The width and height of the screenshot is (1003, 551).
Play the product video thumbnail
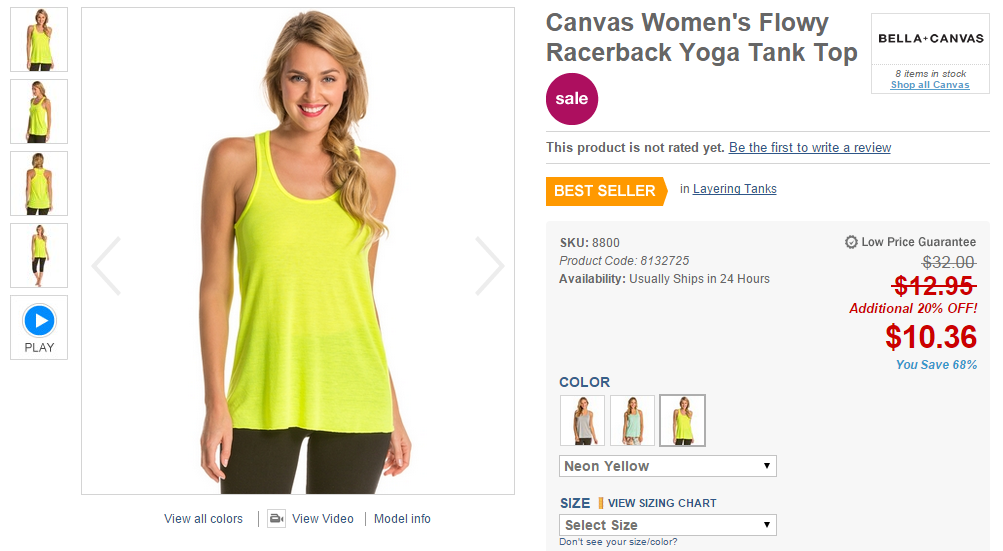[39, 327]
